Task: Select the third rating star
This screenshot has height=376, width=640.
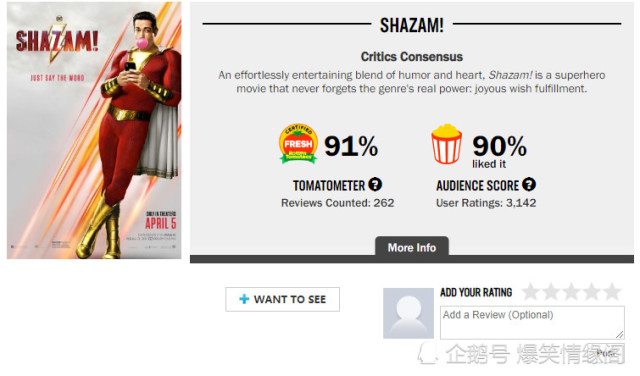Action: 571,292
